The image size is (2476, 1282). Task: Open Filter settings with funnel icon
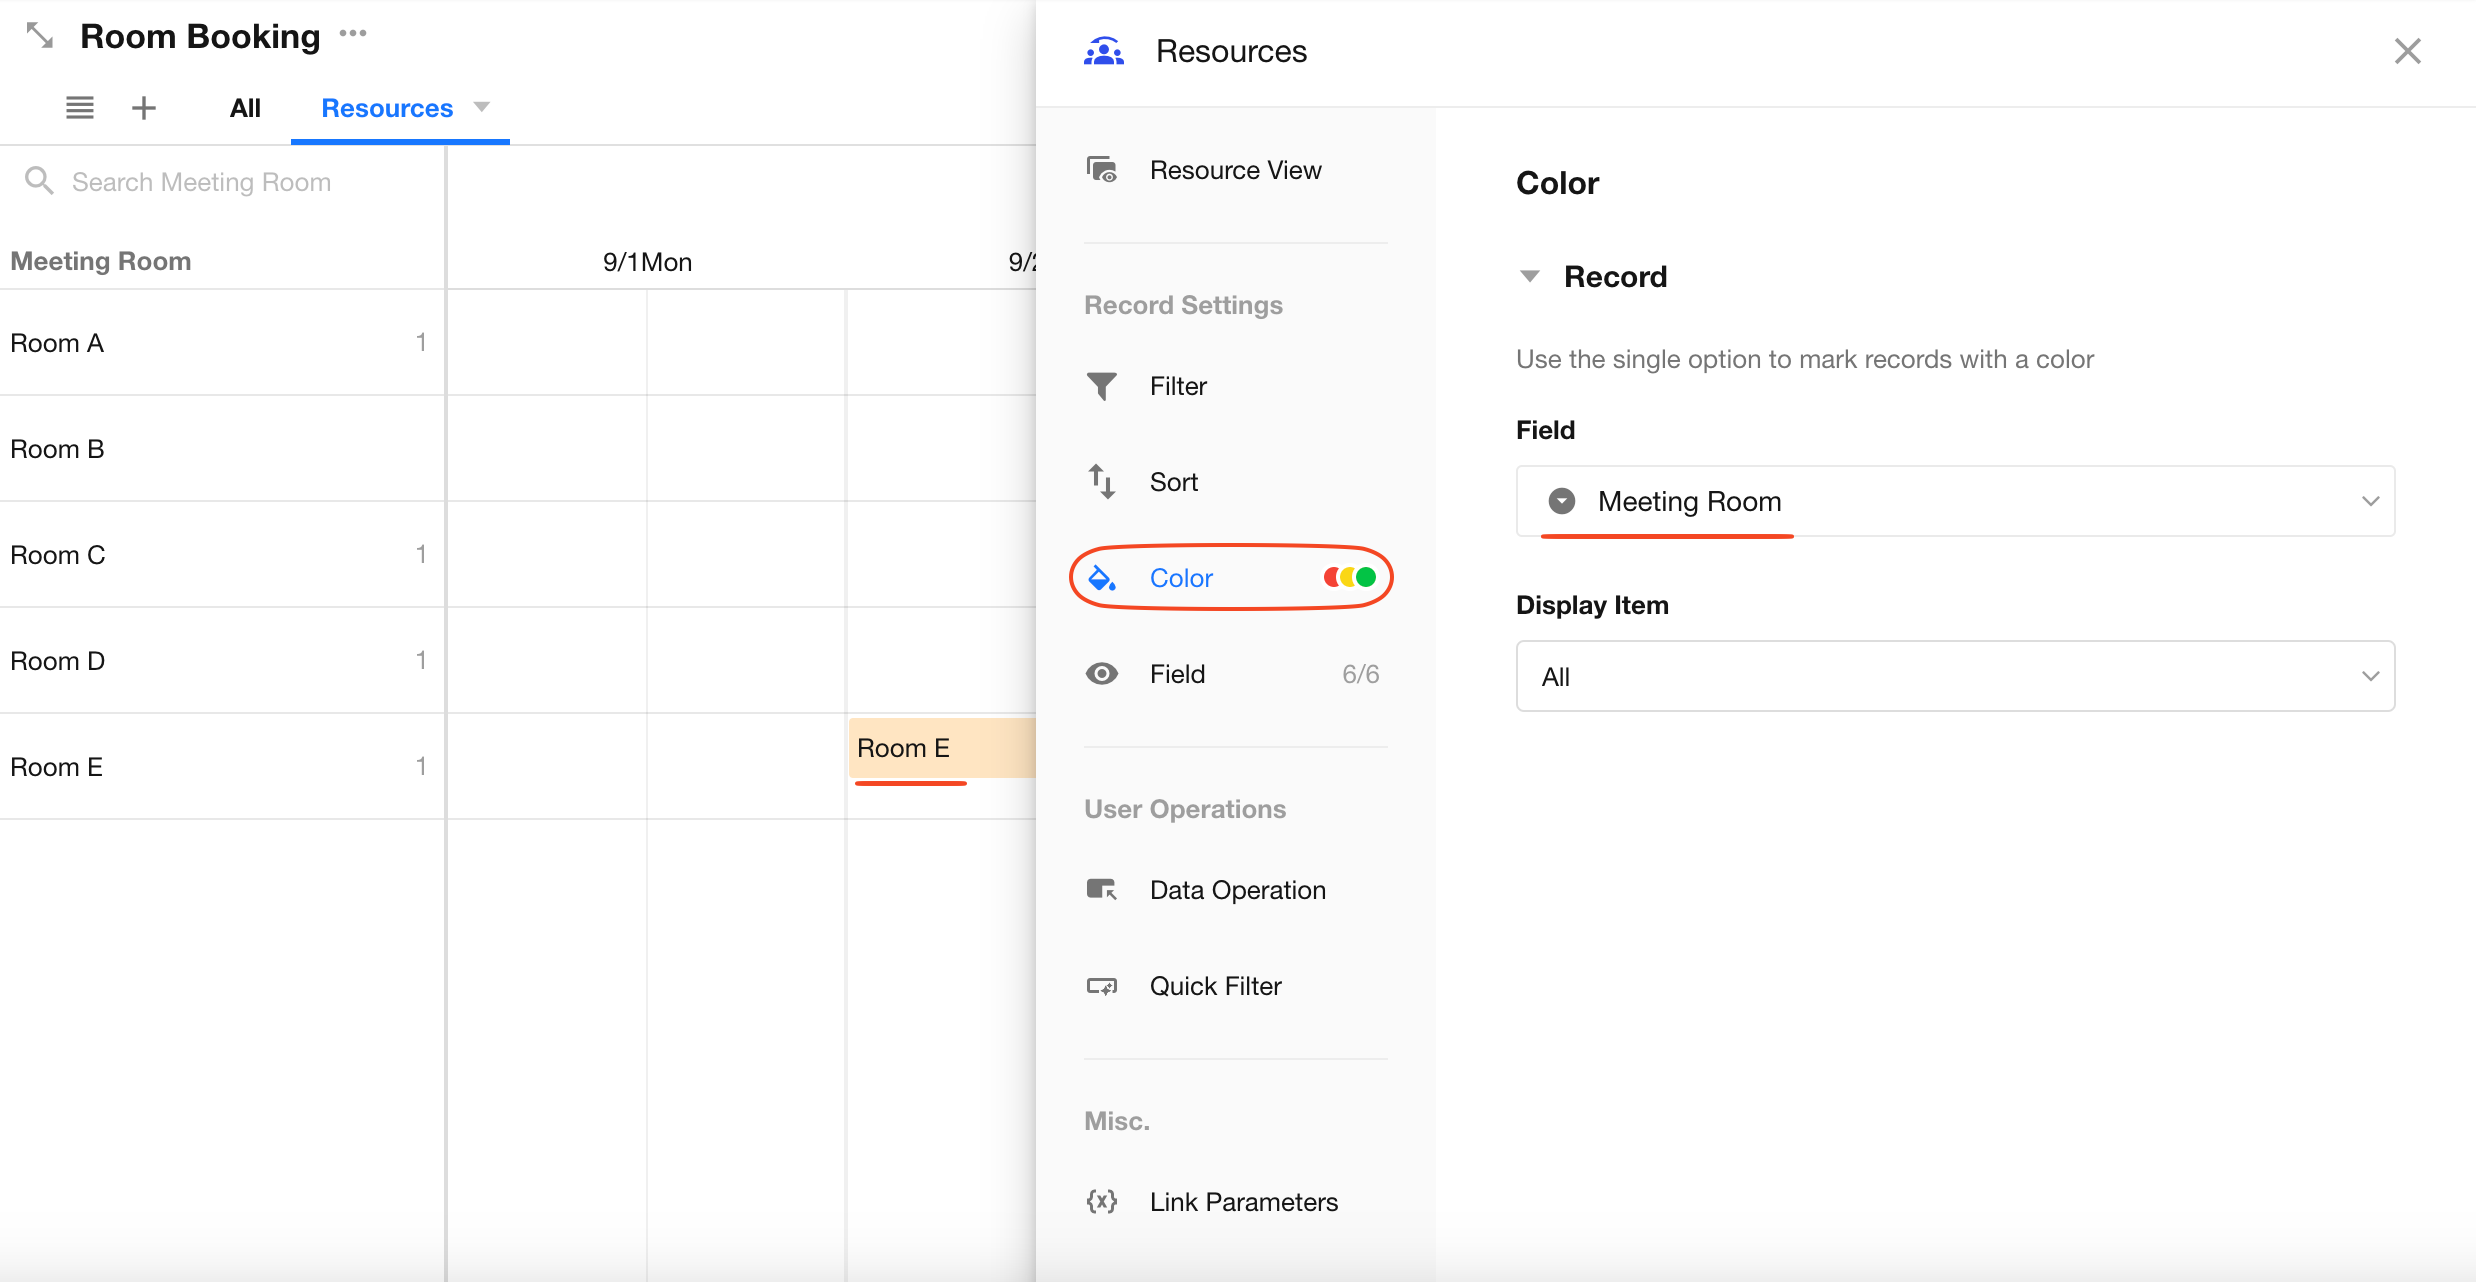coord(1177,386)
